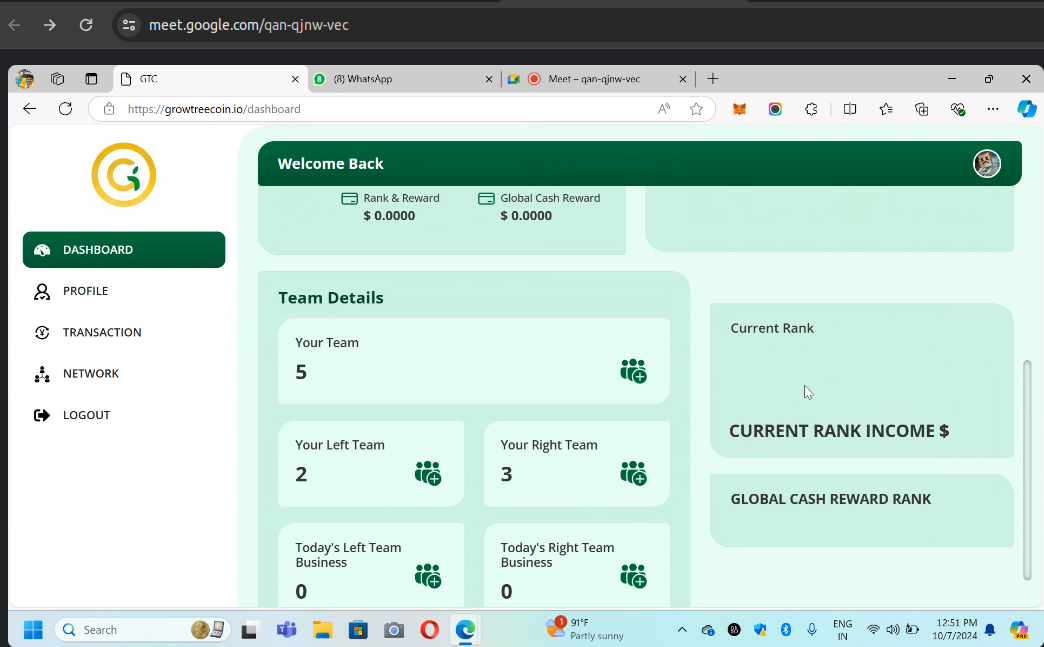Click the MetaMask fox extension icon
This screenshot has height=647, width=1044.
tap(739, 109)
